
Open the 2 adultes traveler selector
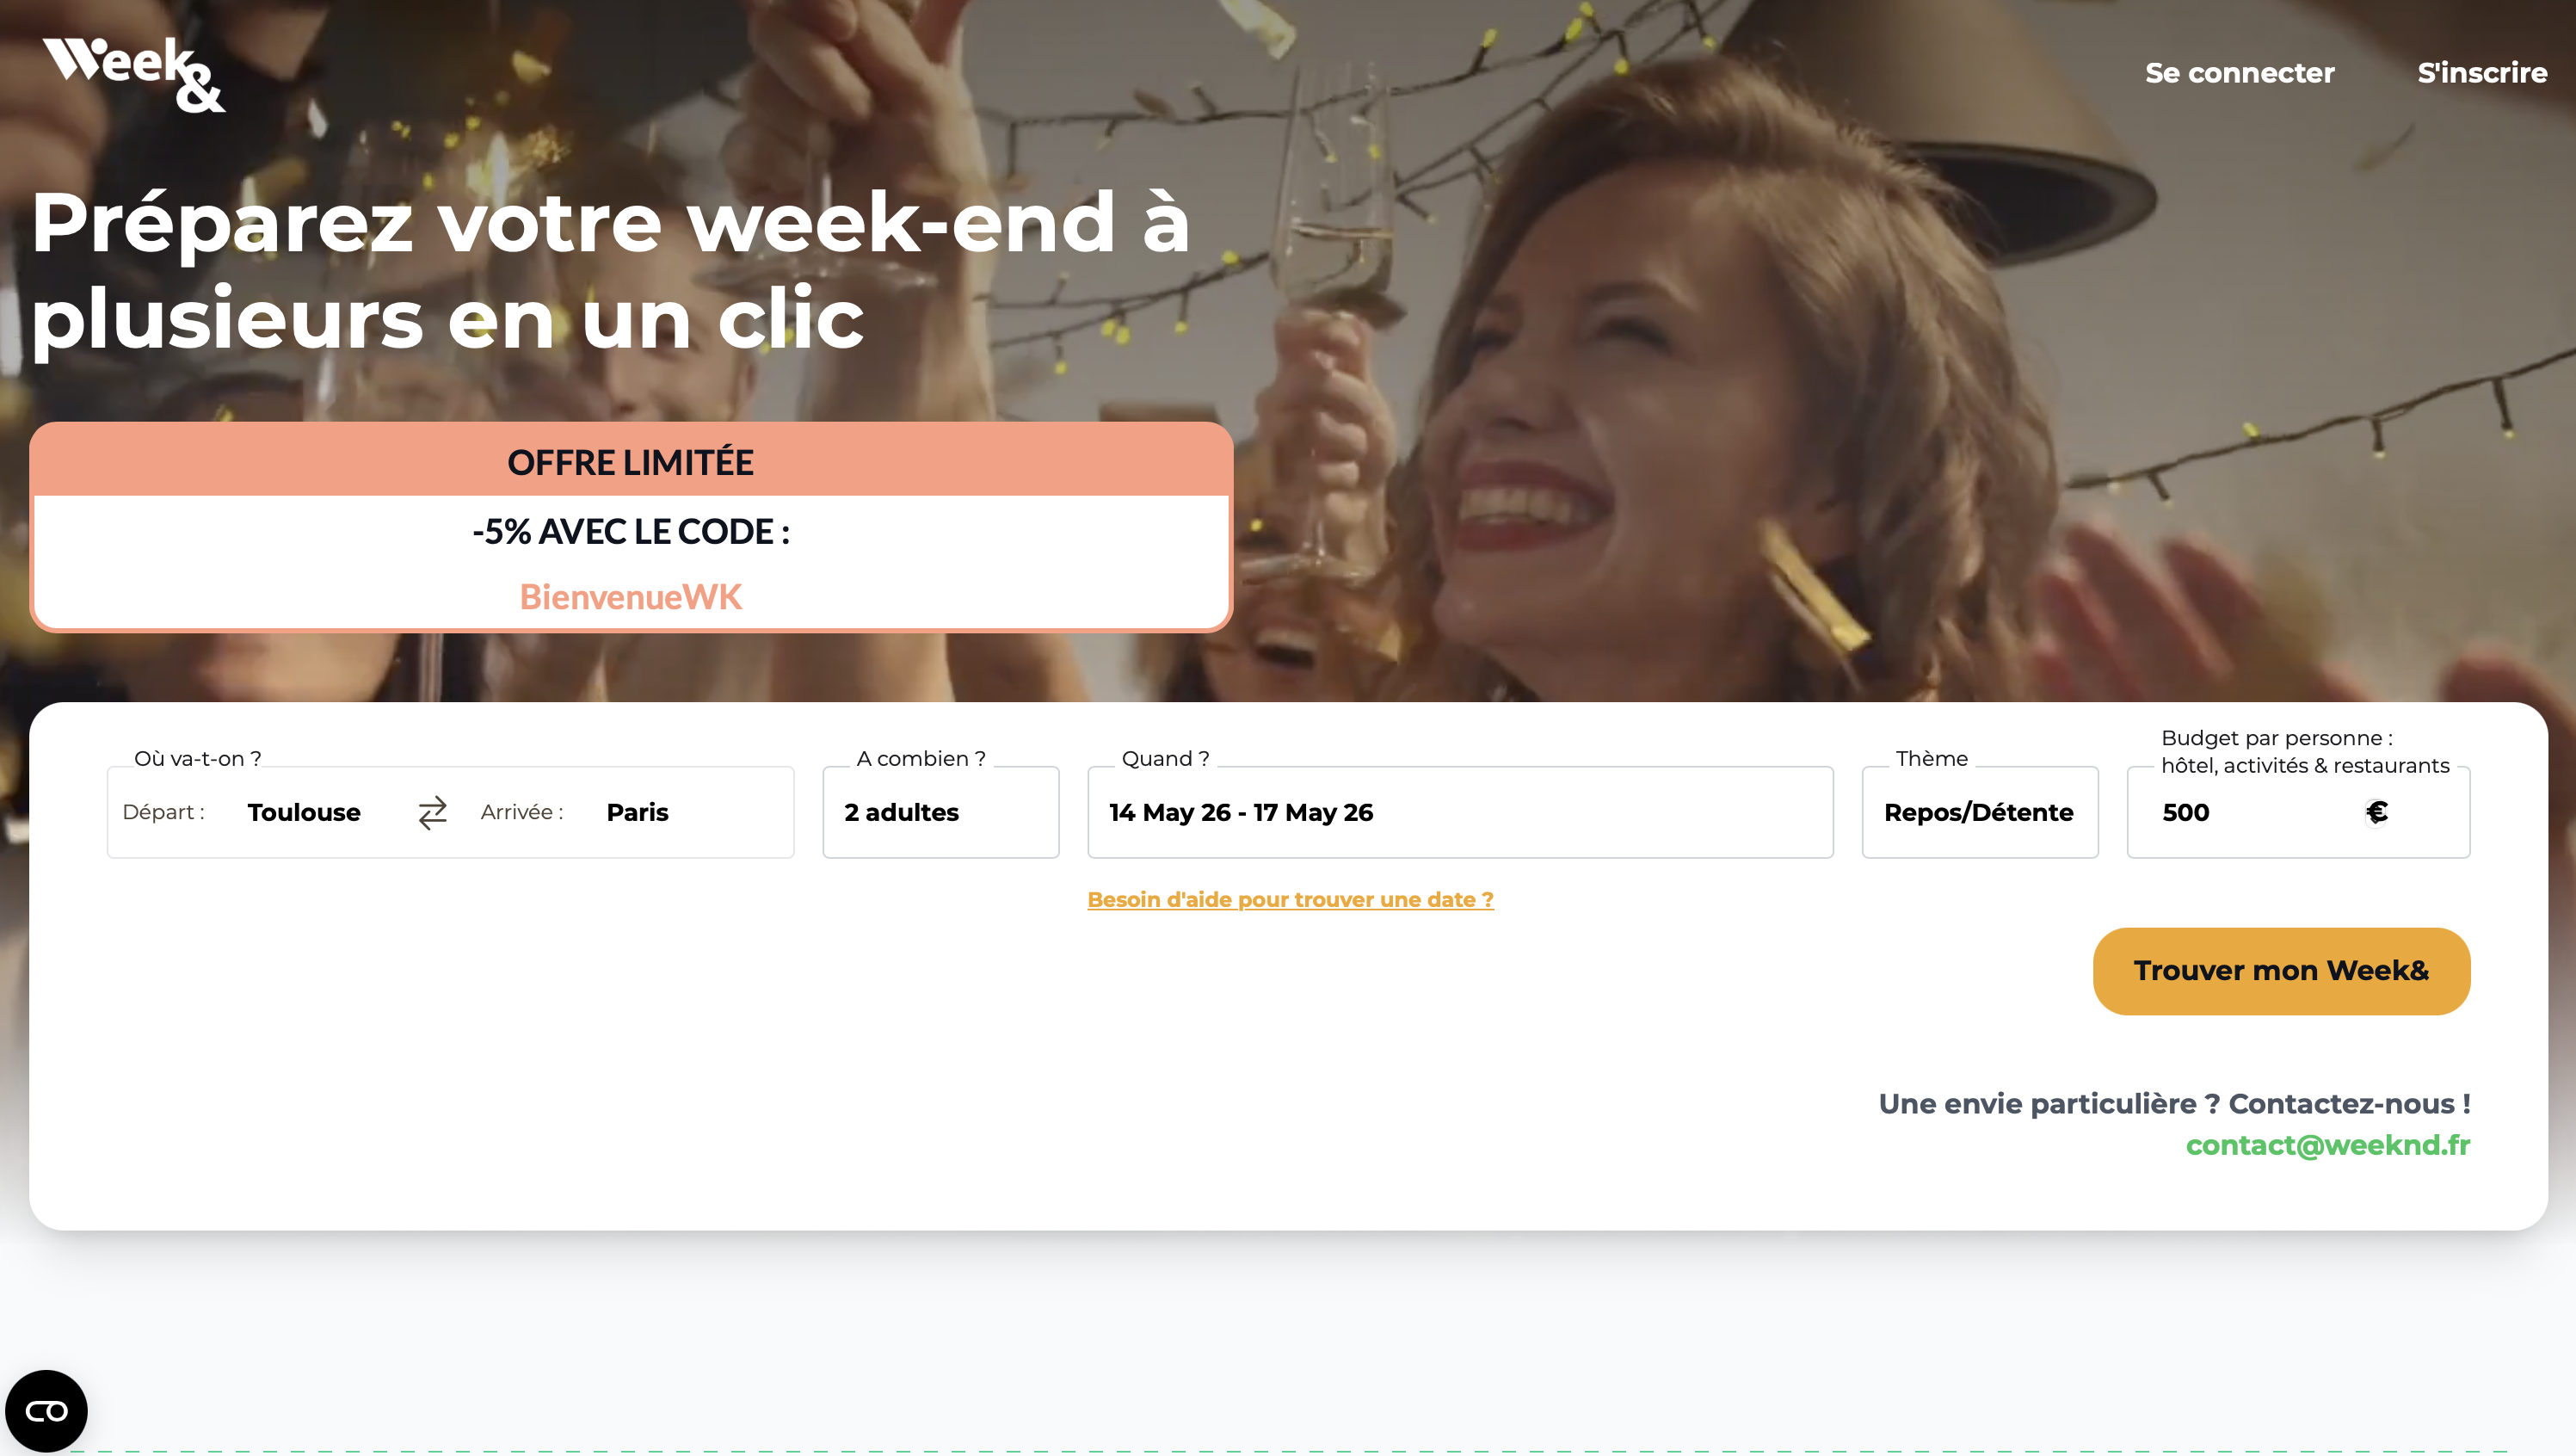coord(940,812)
